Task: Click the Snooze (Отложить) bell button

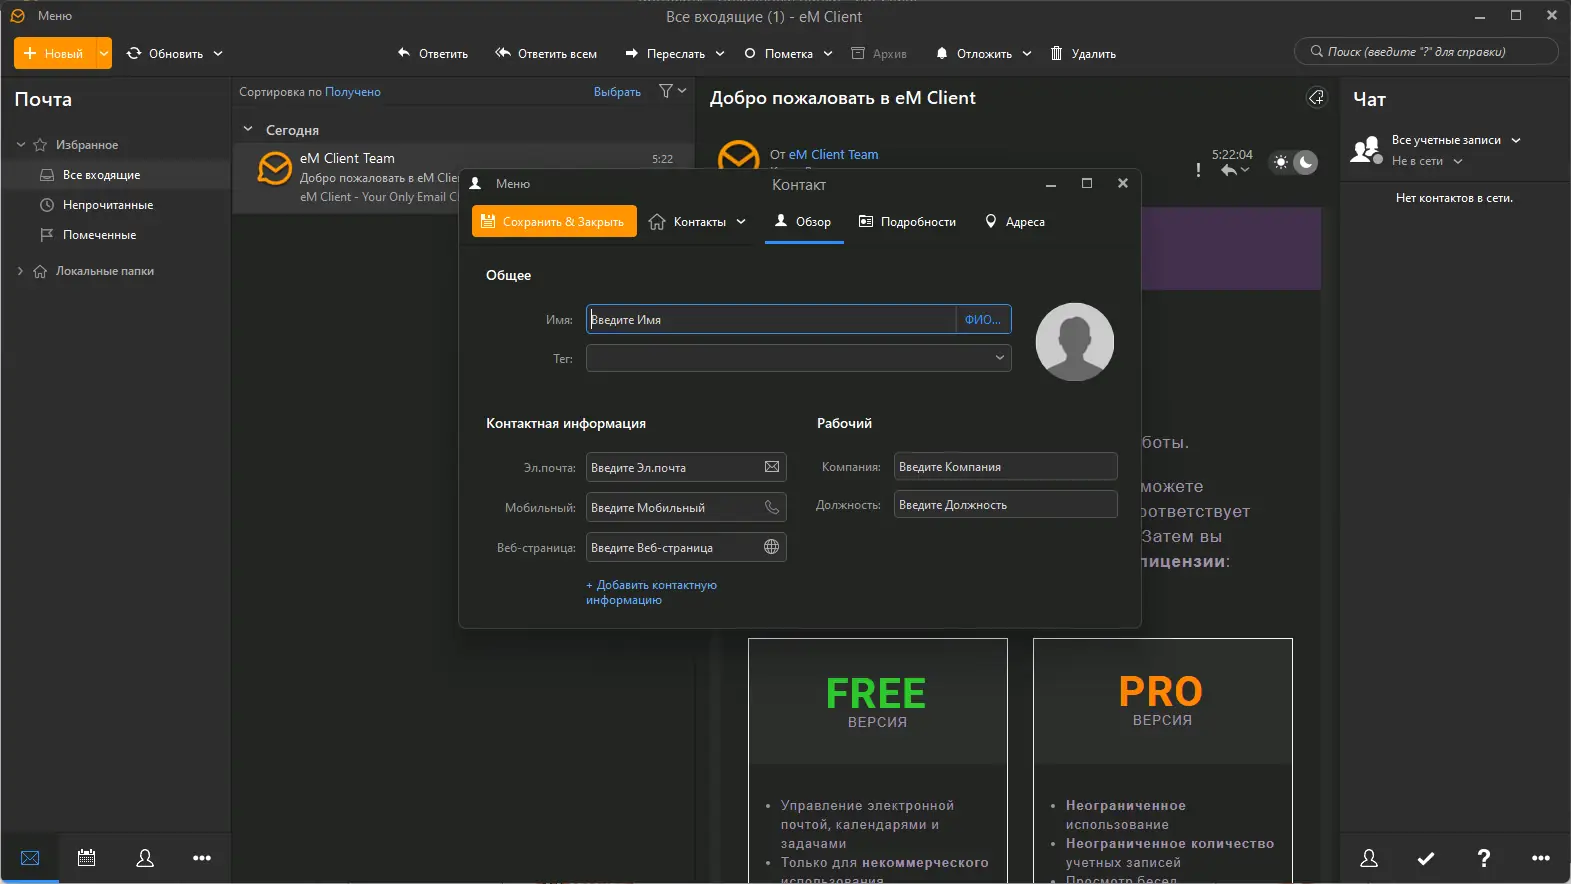Action: tap(973, 53)
